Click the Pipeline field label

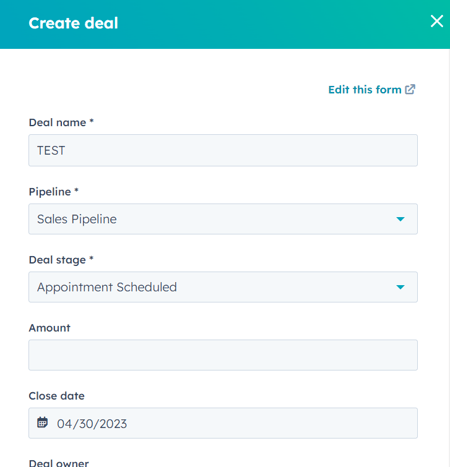(50, 192)
